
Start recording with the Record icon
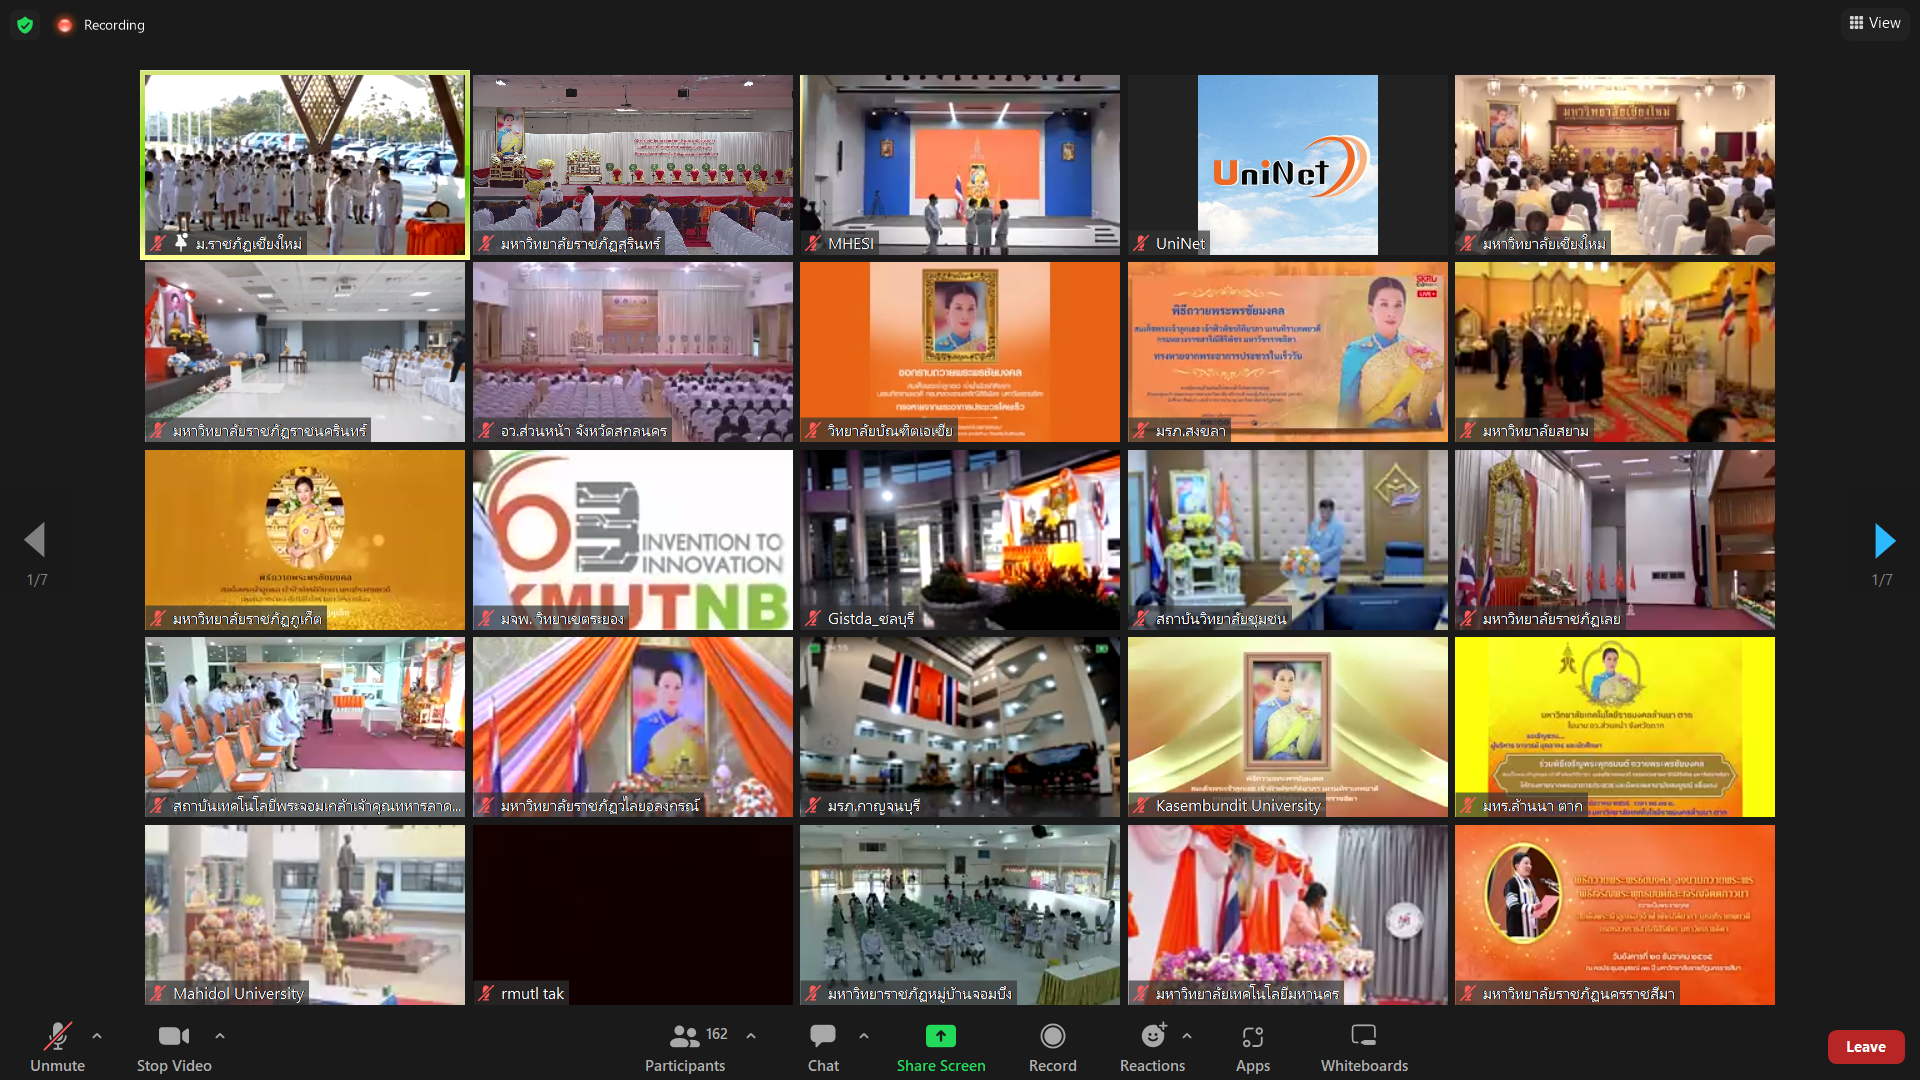pos(1052,1037)
